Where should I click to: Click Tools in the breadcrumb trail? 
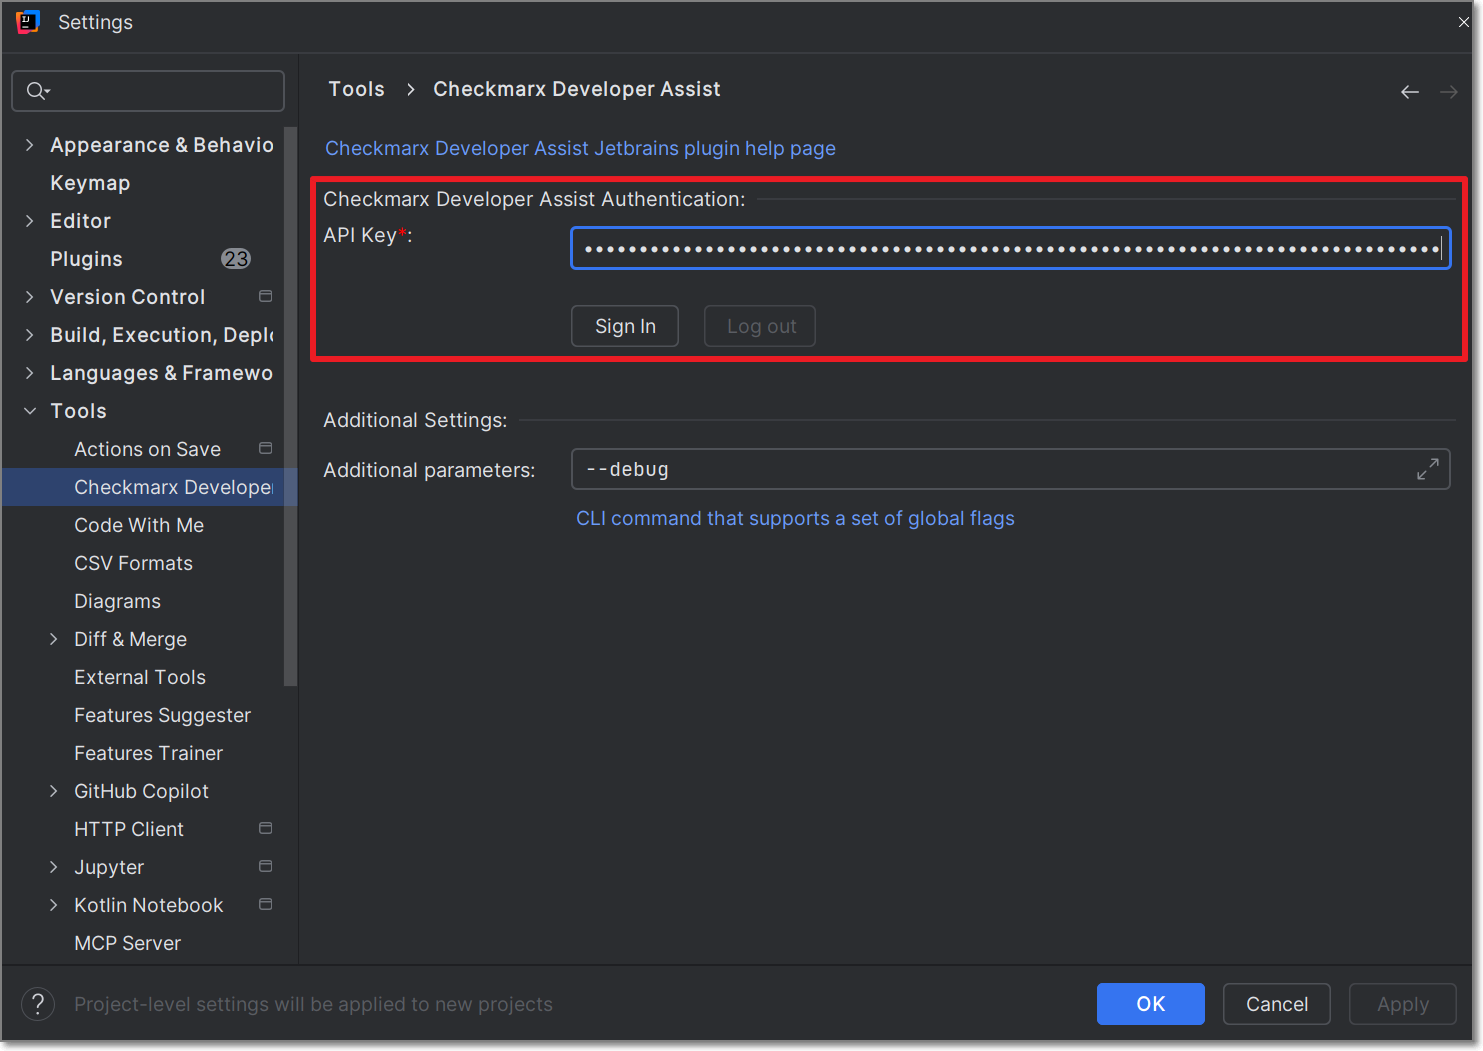[x=356, y=89]
